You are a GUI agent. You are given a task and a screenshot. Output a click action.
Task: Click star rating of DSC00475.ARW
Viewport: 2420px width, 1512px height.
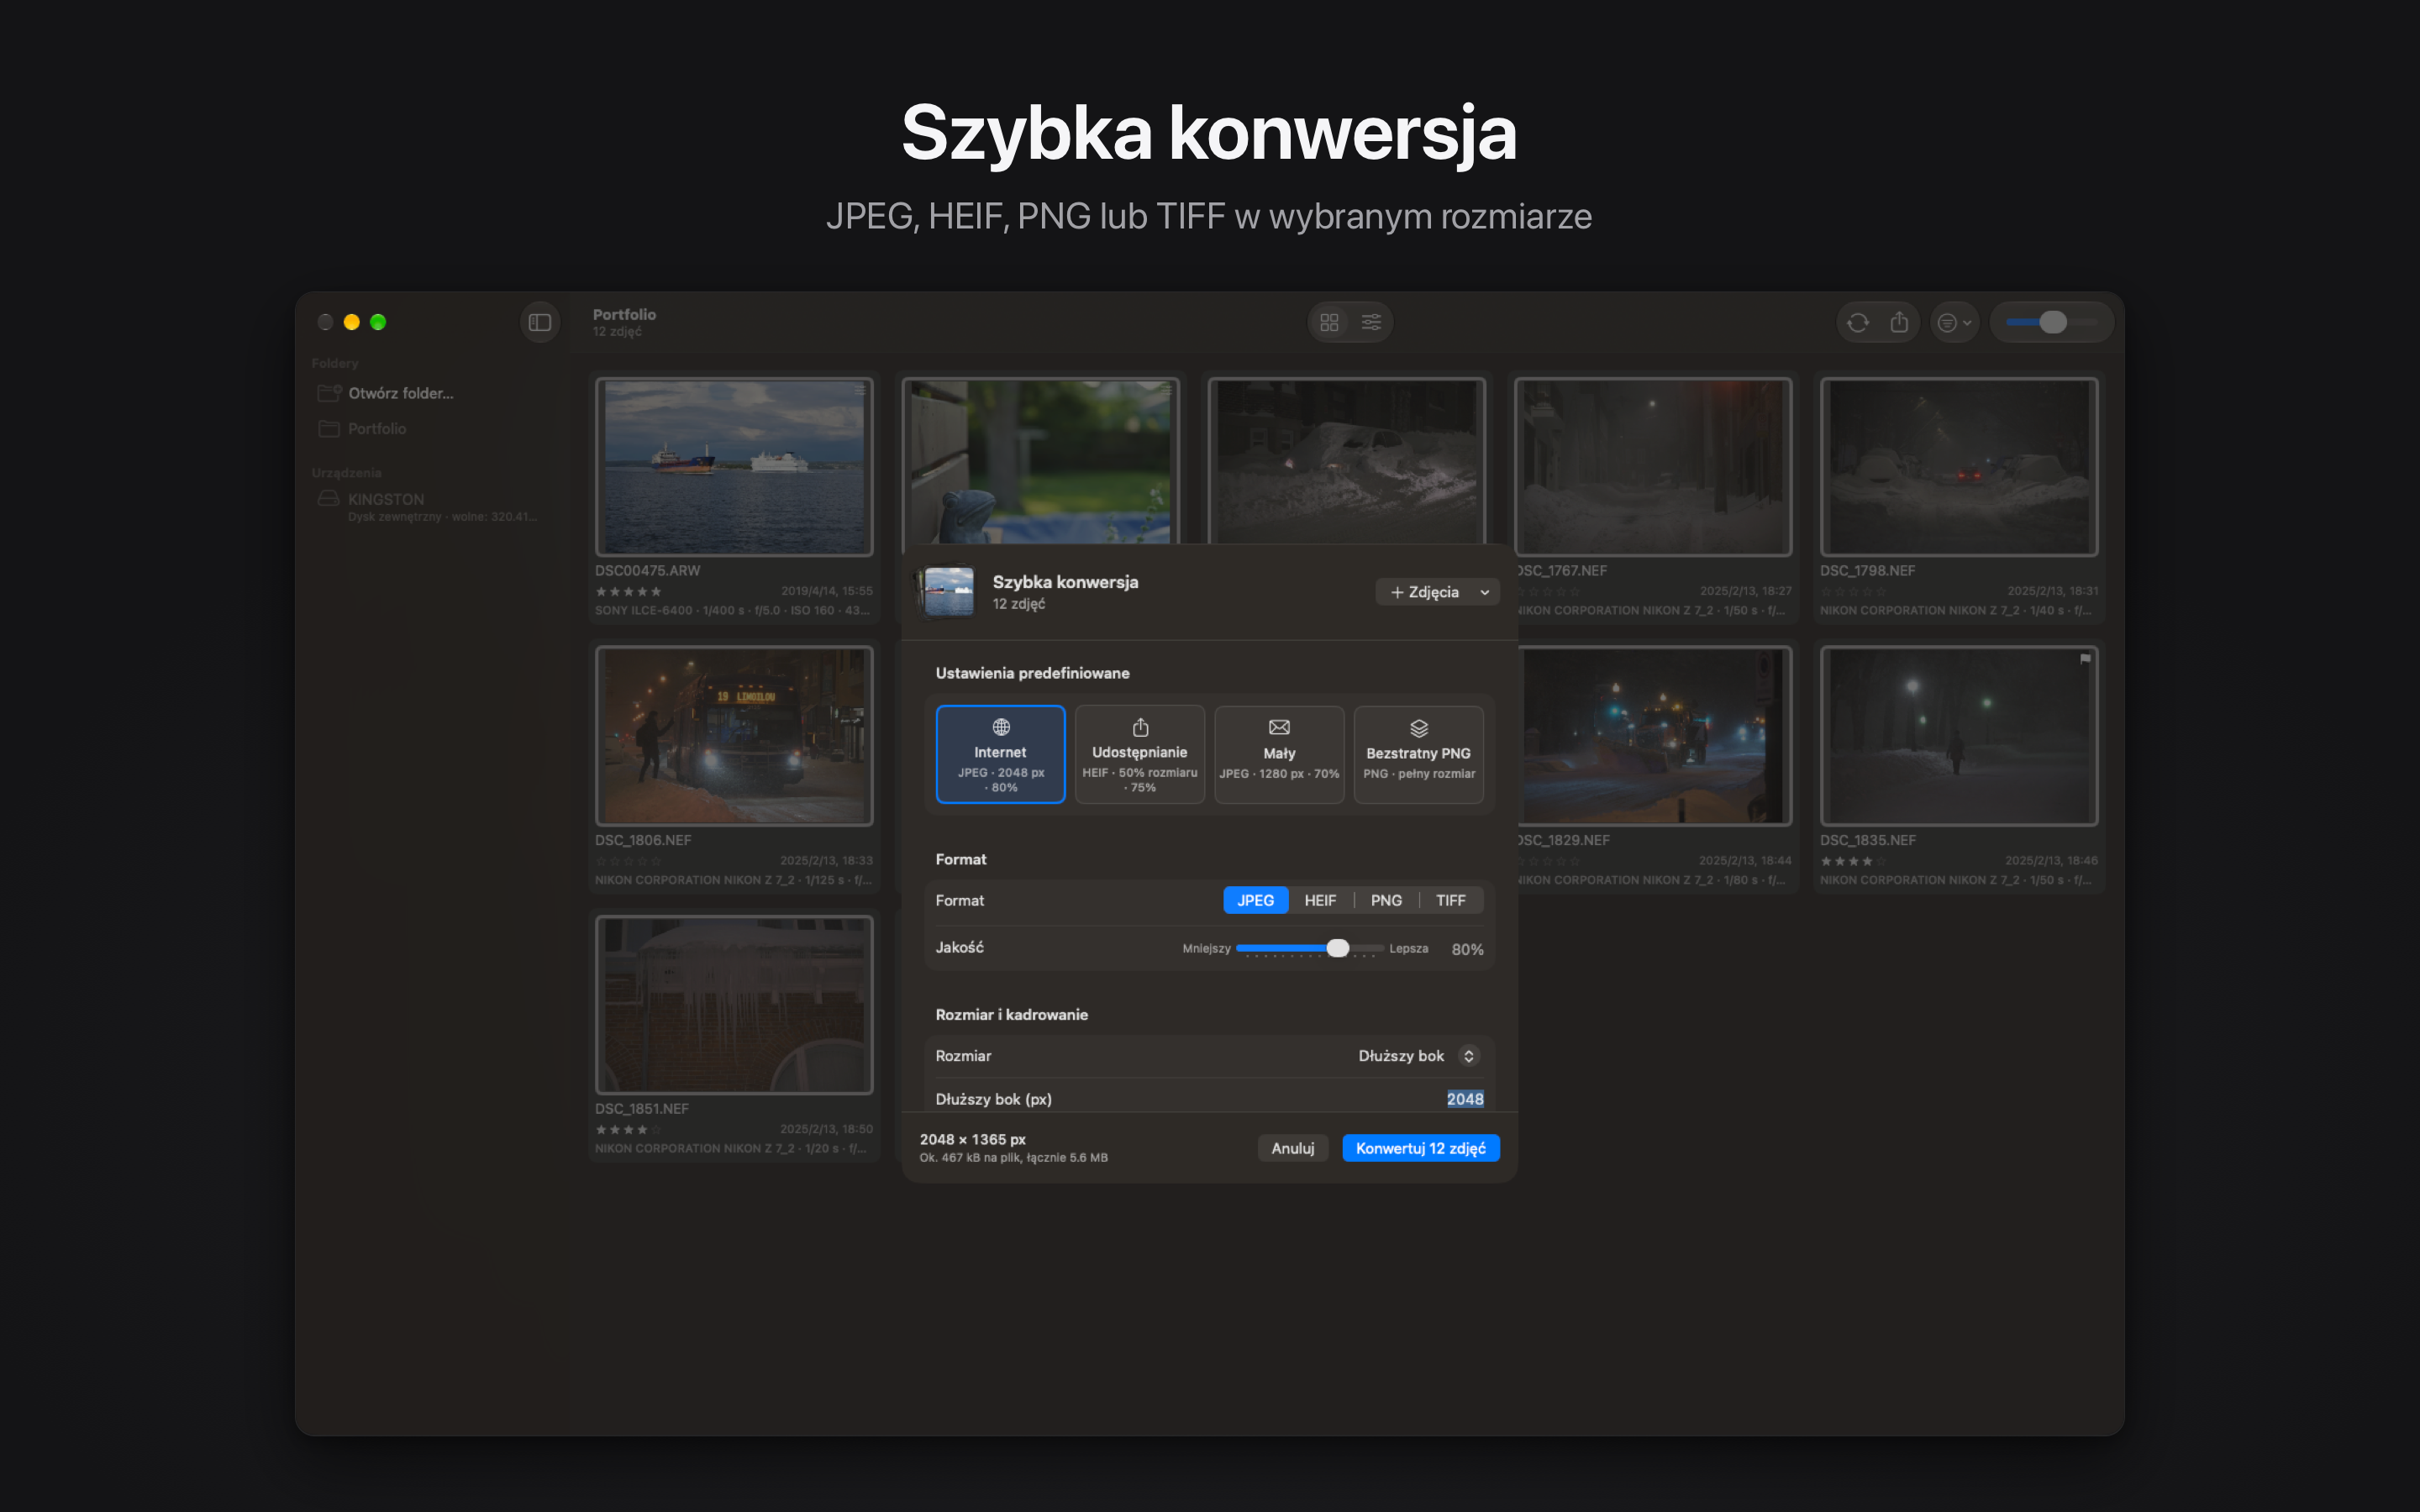tap(628, 592)
